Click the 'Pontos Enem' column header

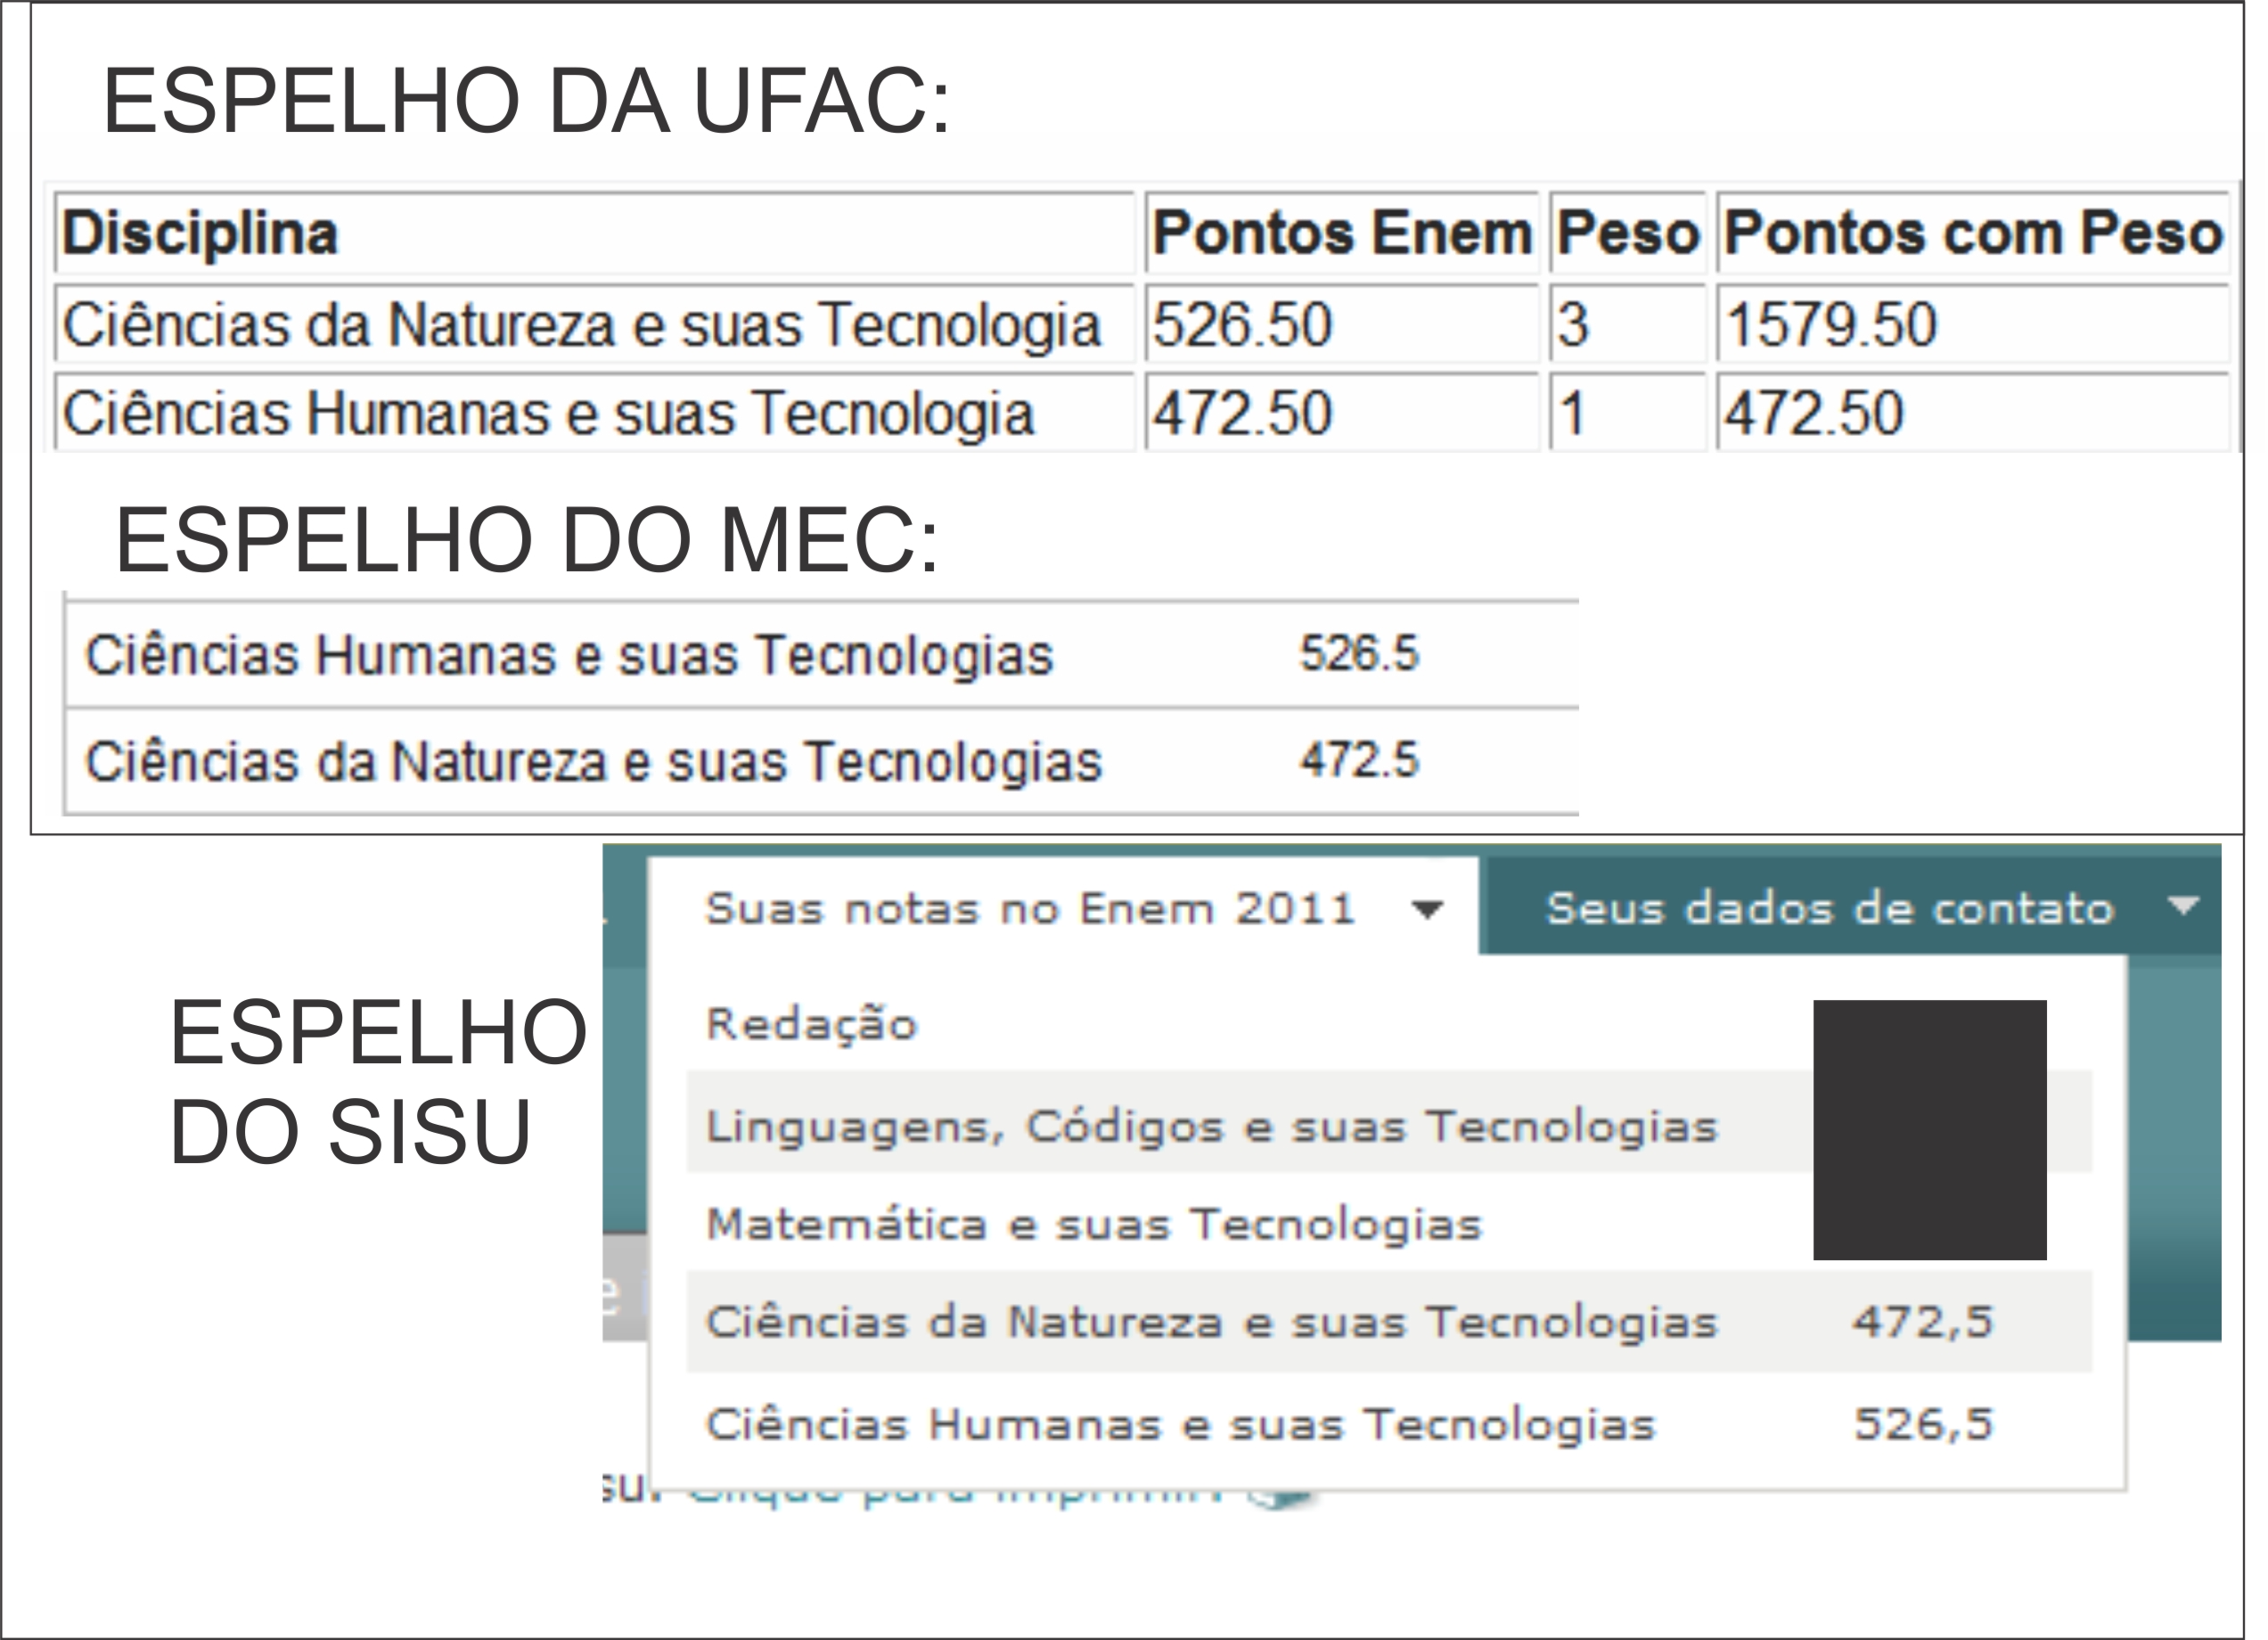click(1341, 234)
